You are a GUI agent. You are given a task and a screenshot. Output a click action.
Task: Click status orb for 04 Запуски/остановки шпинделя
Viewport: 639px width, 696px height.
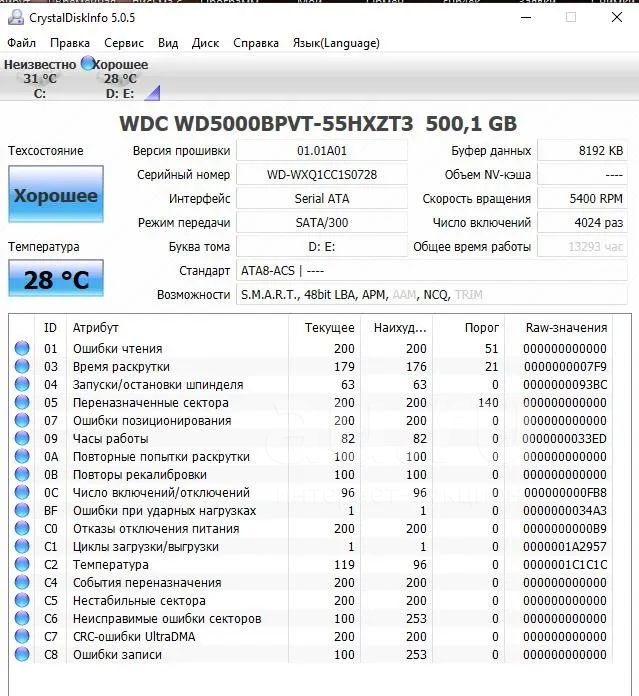(22, 384)
